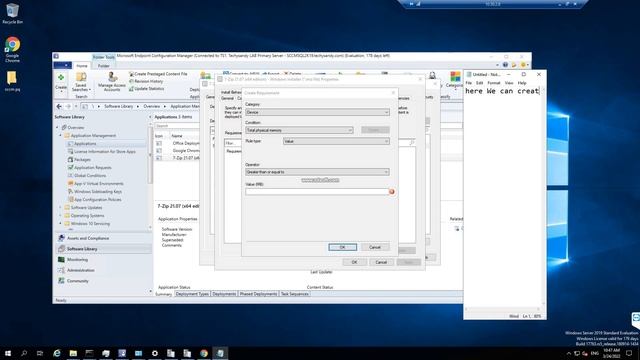
Task: Open the Recycle Bin desktop icon
Action: (12, 13)
